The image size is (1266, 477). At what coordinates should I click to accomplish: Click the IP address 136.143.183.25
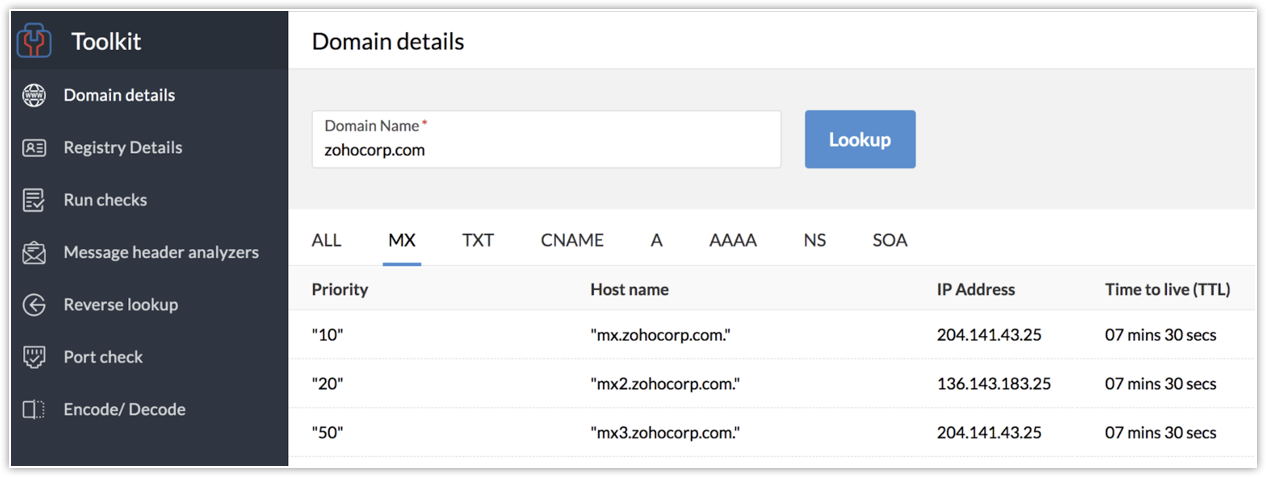[993, 384]
